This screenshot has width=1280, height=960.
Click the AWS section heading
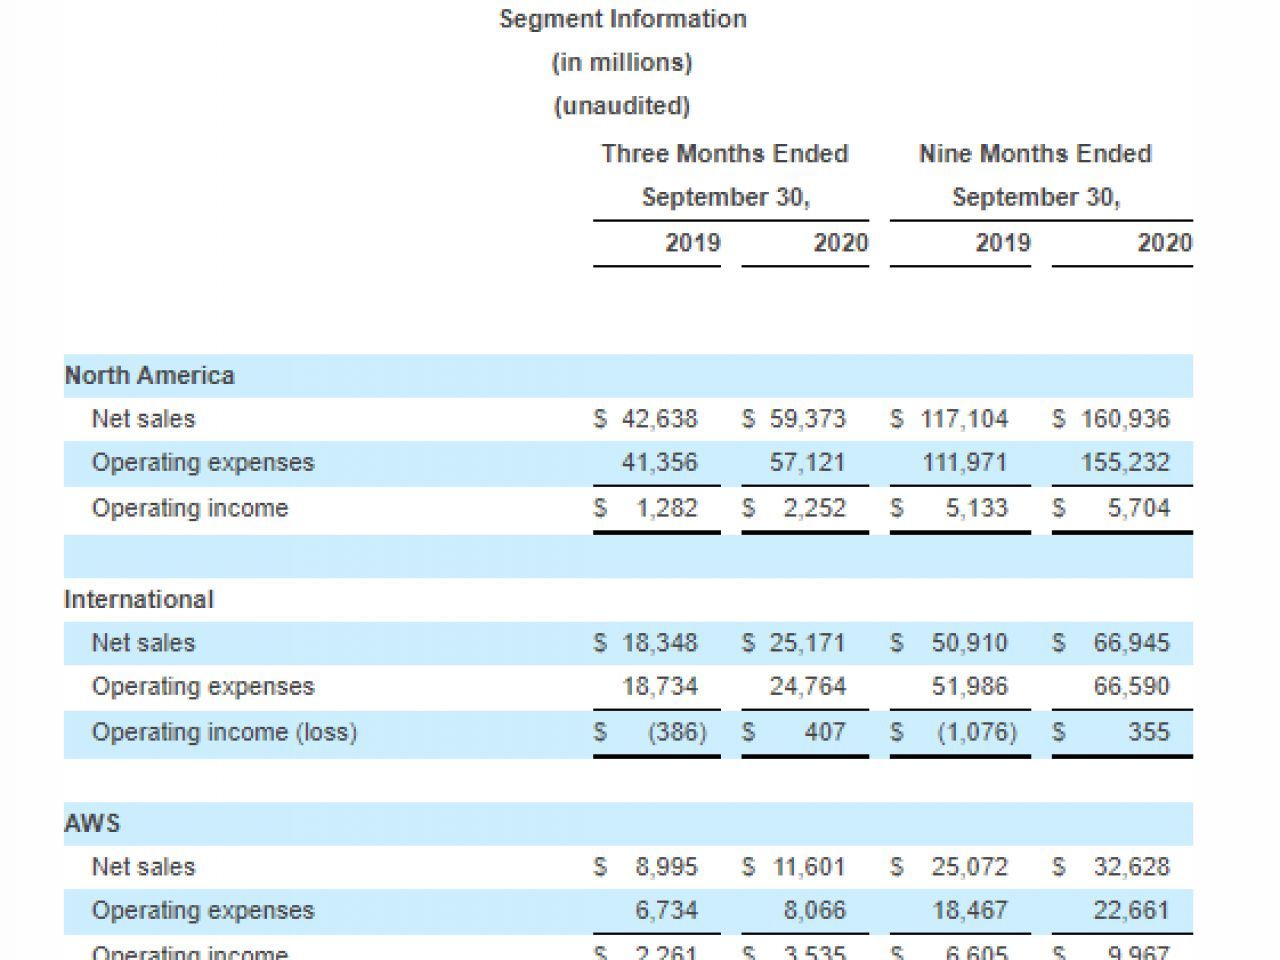[92, 824]
